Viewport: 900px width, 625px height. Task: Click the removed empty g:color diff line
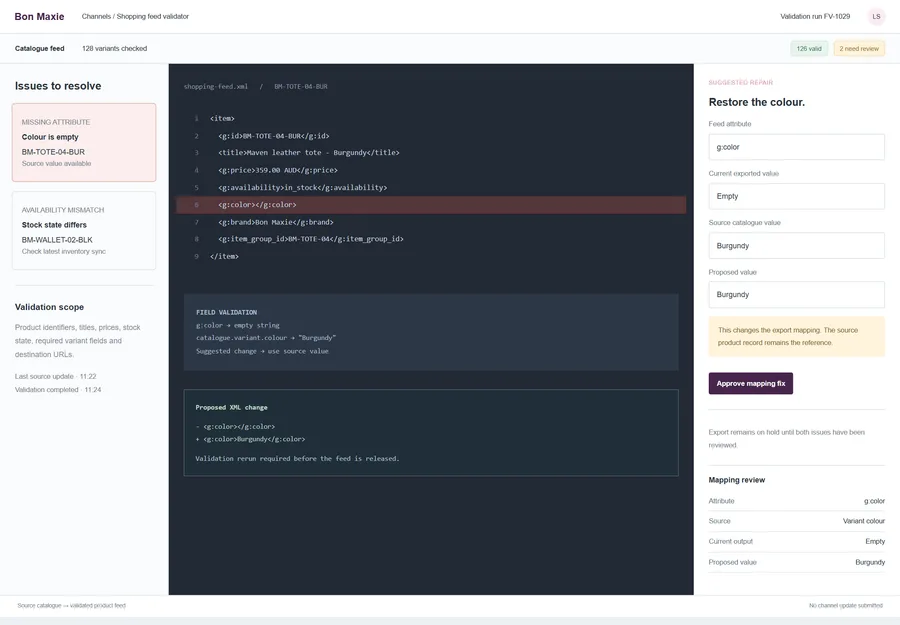(x=235, y=426)
